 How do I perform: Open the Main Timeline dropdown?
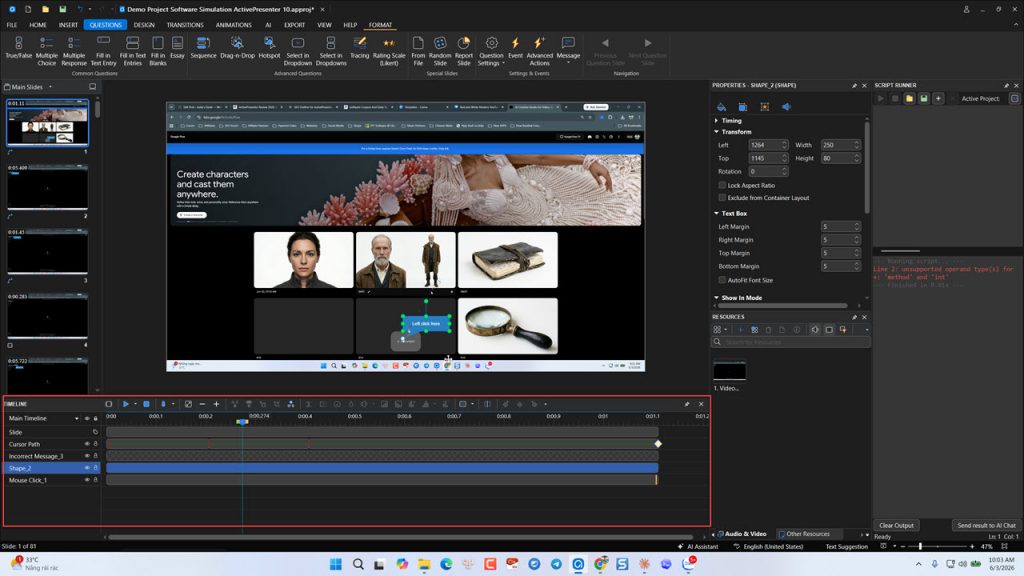pos(76,419)
